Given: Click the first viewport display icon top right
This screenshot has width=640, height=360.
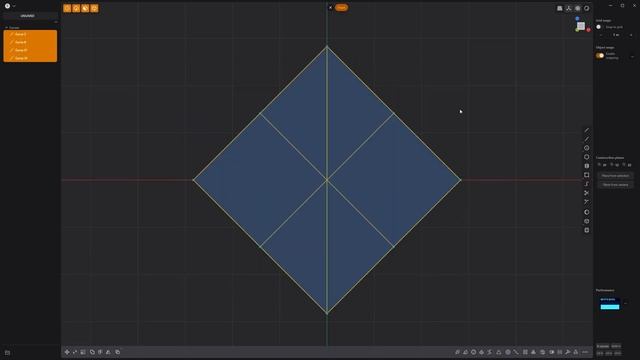Looking at the screenshot, I should pyautogui.click(x=560, y=8).
